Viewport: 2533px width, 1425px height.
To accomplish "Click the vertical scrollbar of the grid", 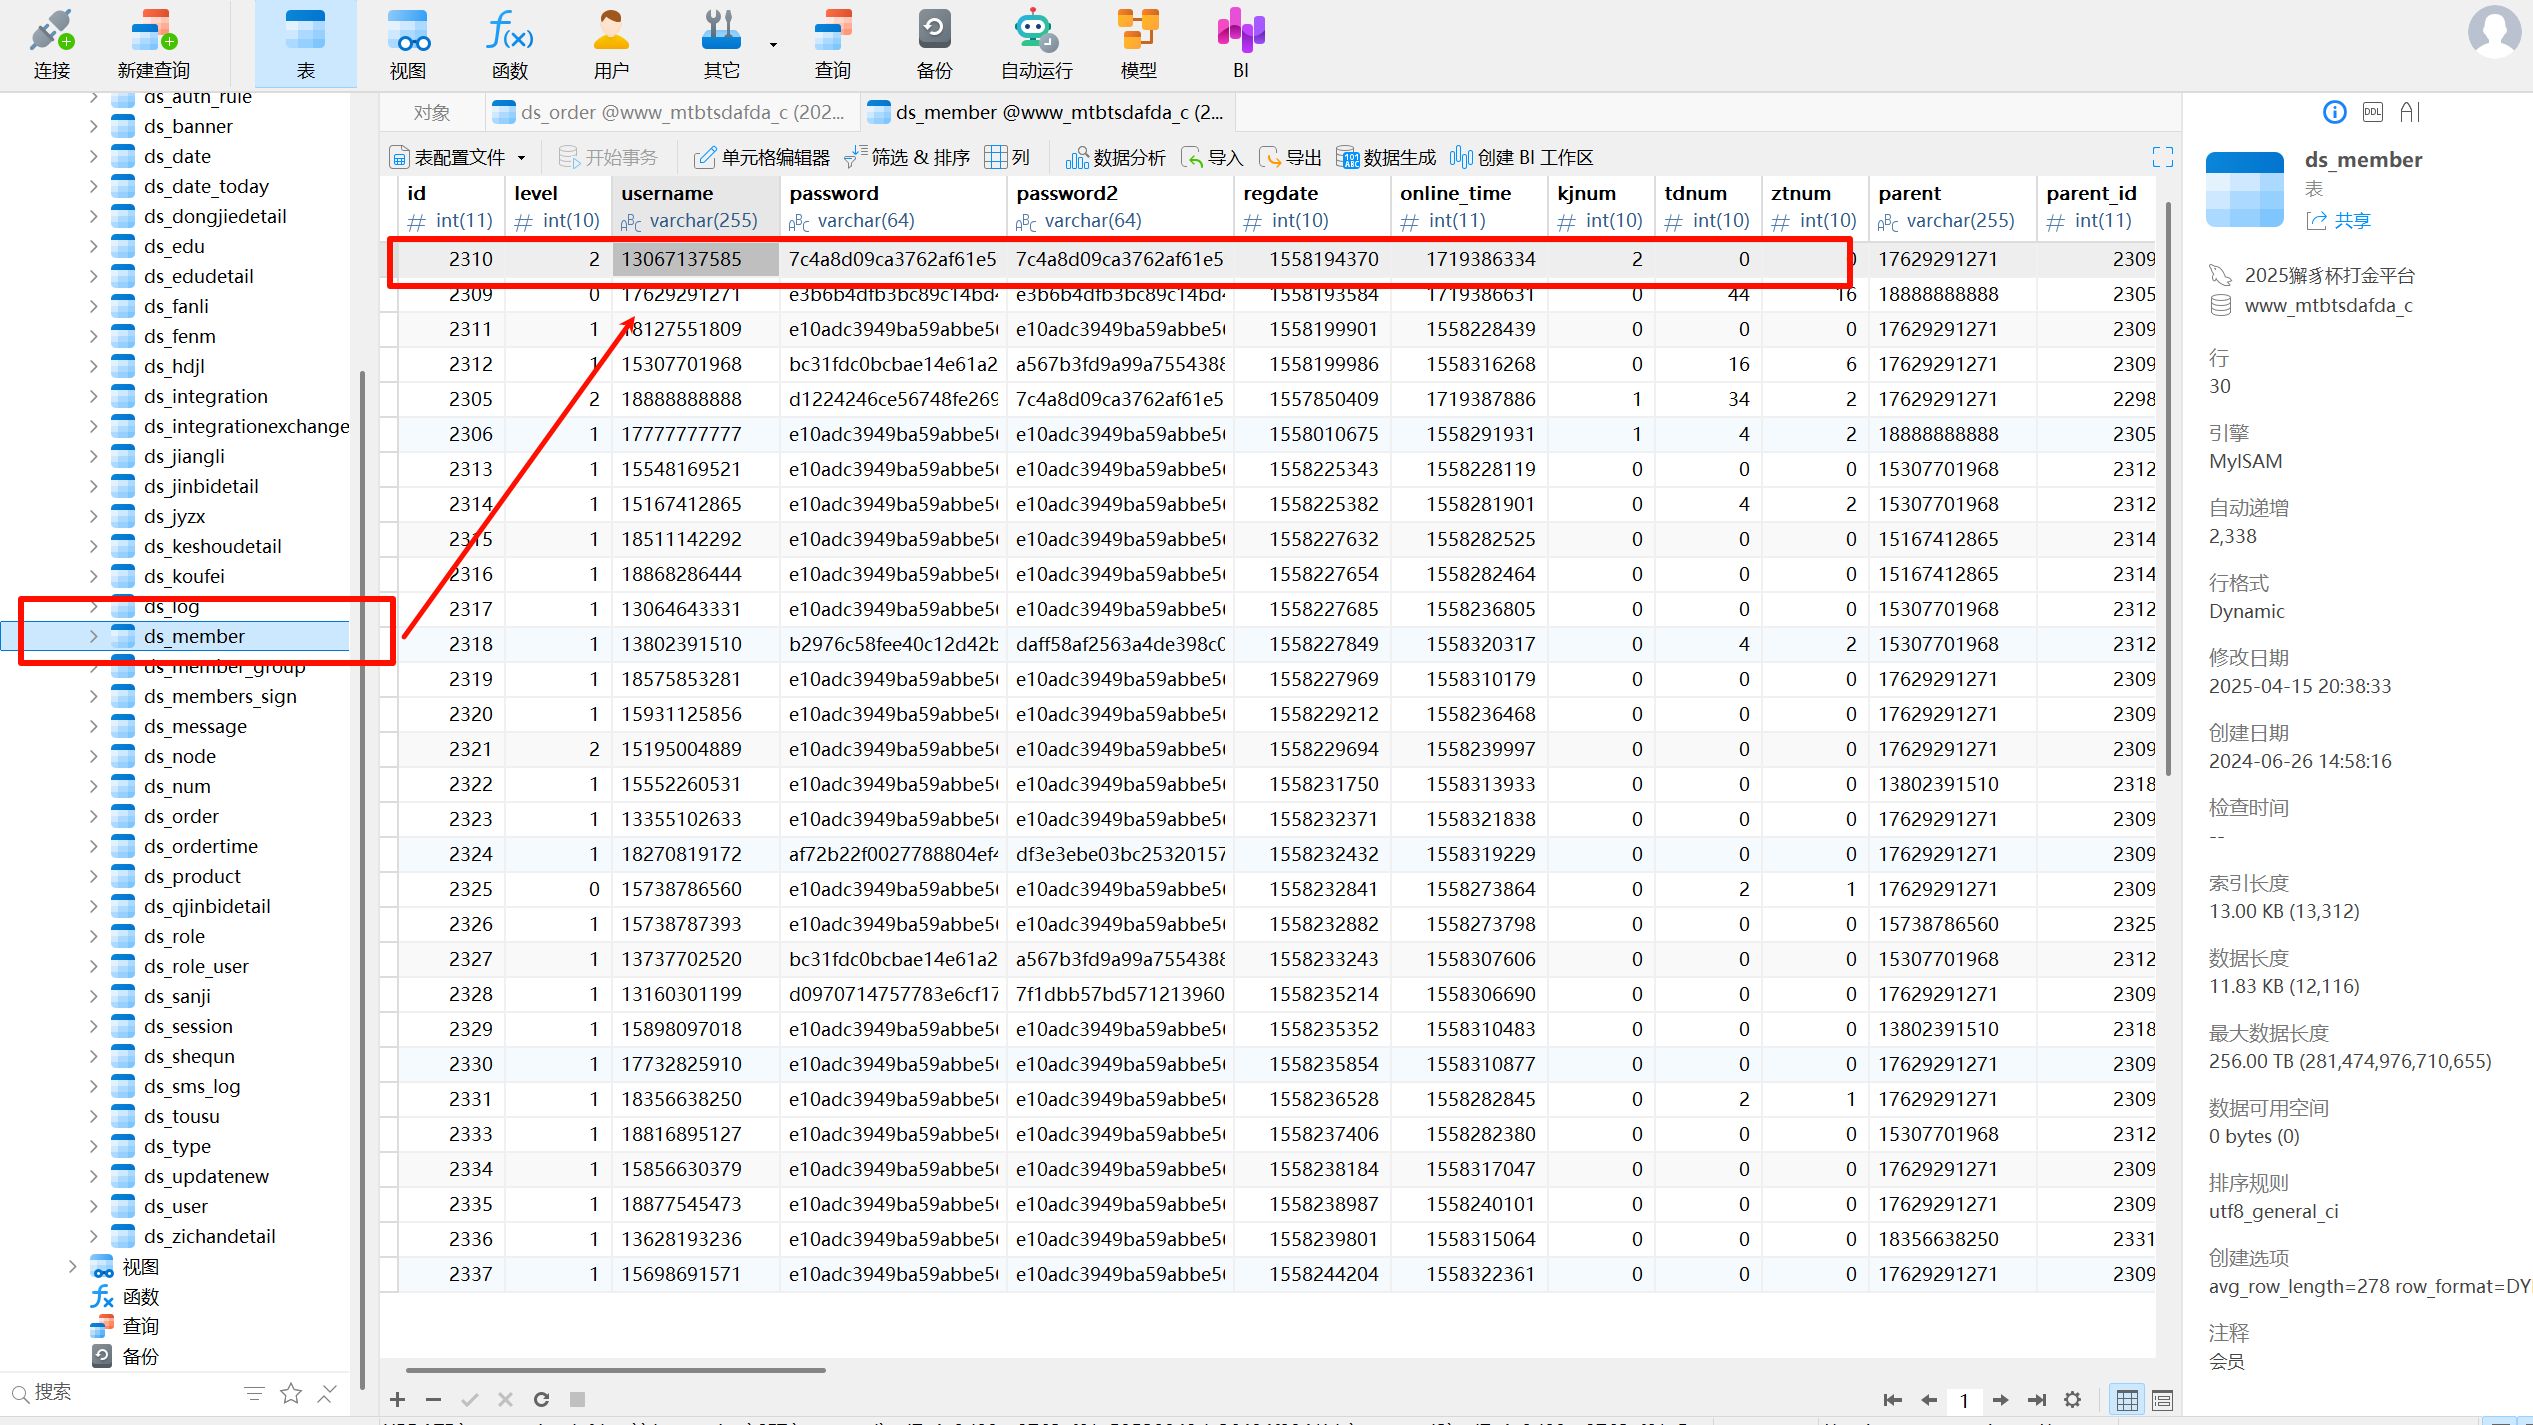I will (x=2168, y=489).
